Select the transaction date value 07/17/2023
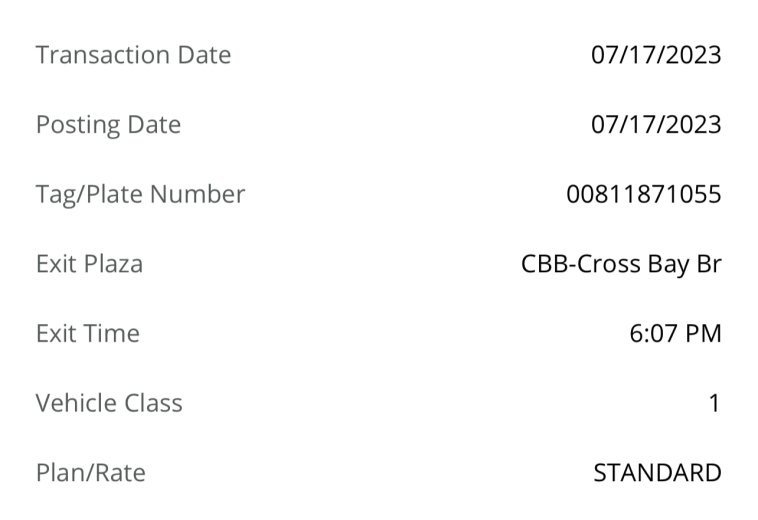Image resolution: width=758 pixels, height=520 pixels. 656,55
